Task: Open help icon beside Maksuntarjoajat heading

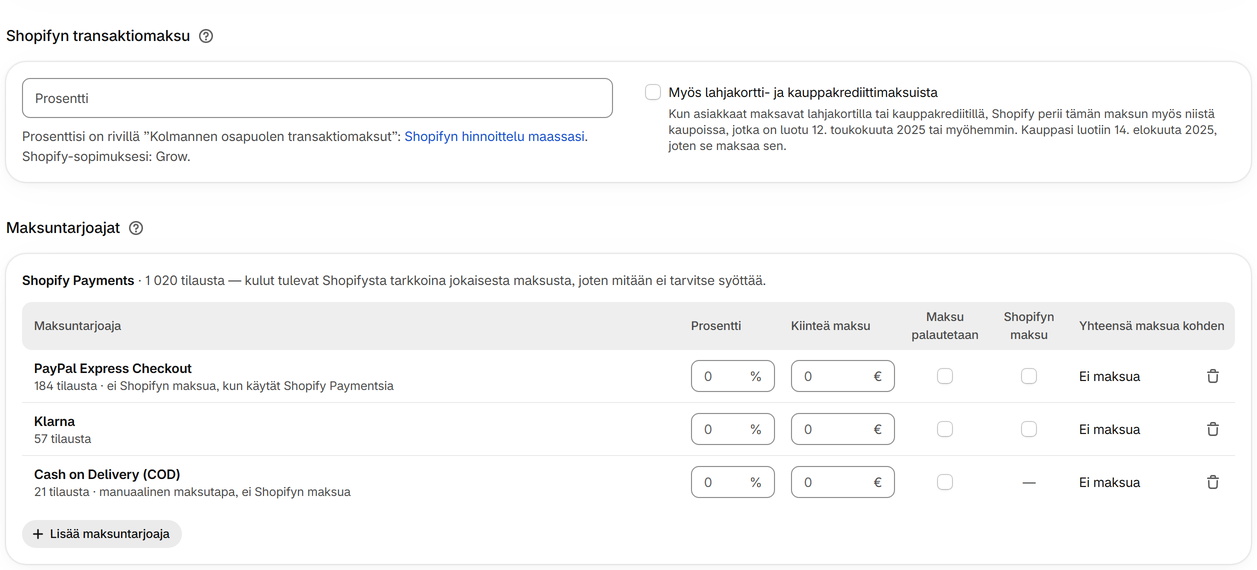Action: click(136, 228)
